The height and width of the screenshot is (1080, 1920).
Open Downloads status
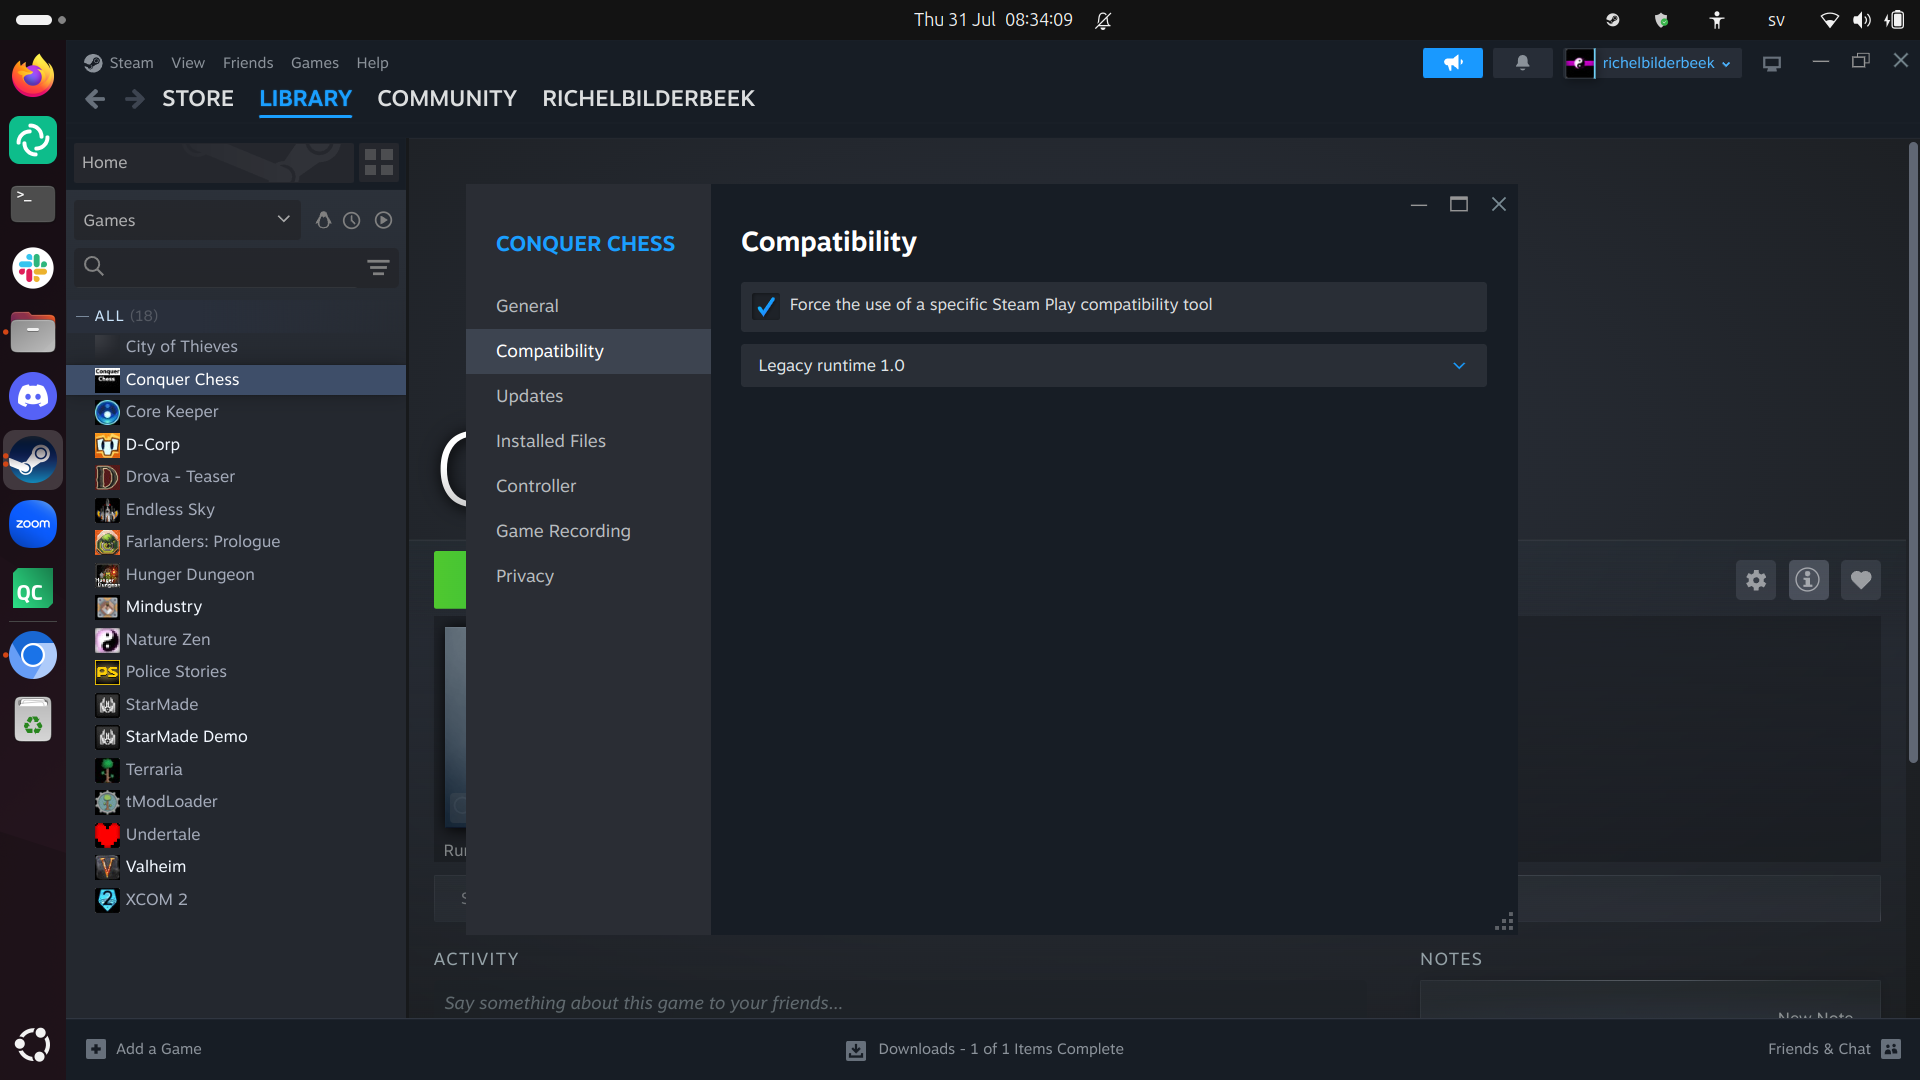(985, 1049)
